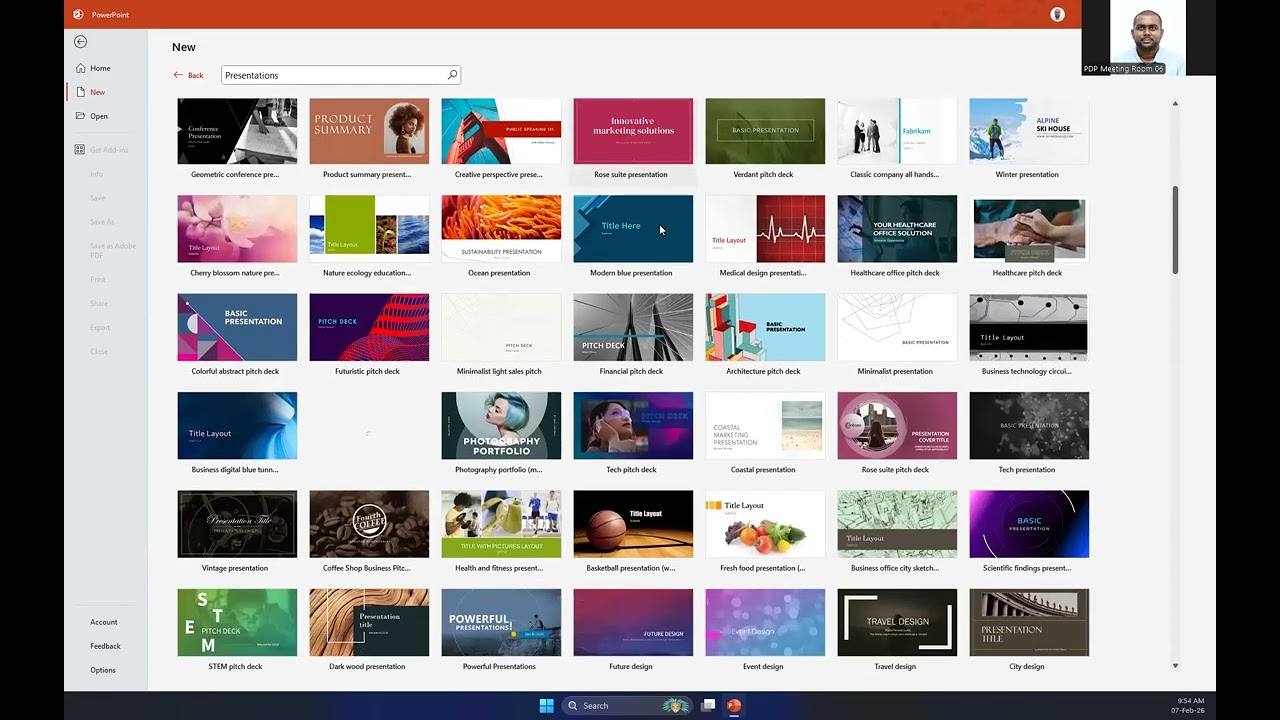Click the scroll up arrow of template list
1280x720 pixels.
(1175, 103)
